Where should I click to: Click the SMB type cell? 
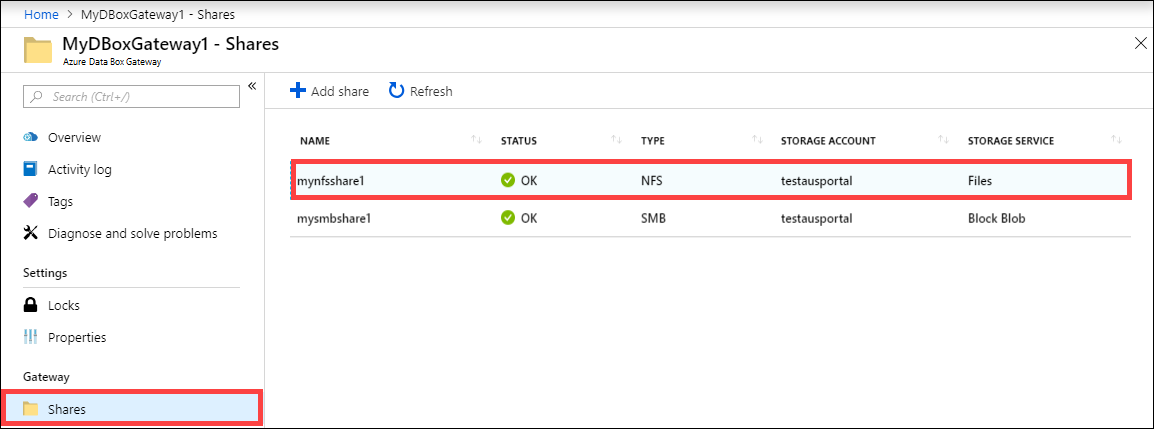point(652,219)
